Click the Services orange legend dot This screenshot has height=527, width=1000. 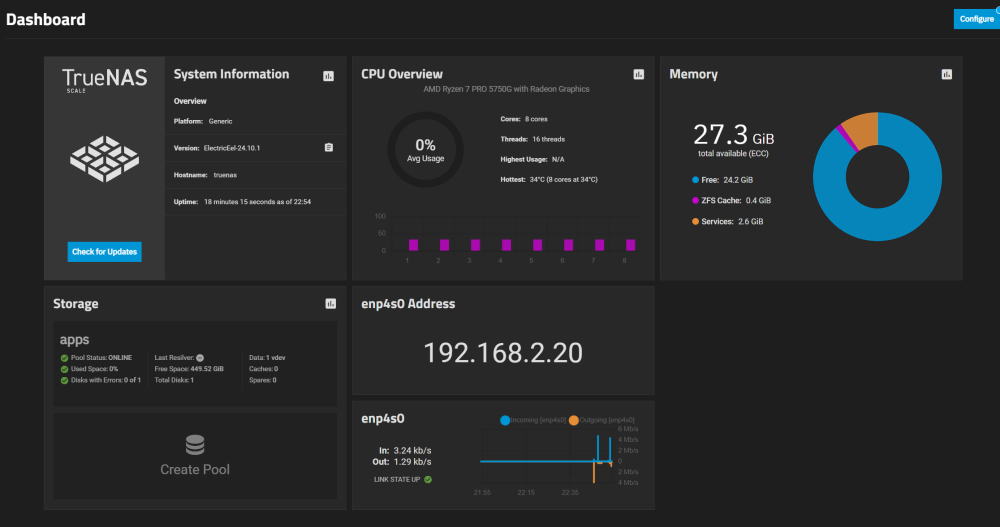tap(695, 221)
